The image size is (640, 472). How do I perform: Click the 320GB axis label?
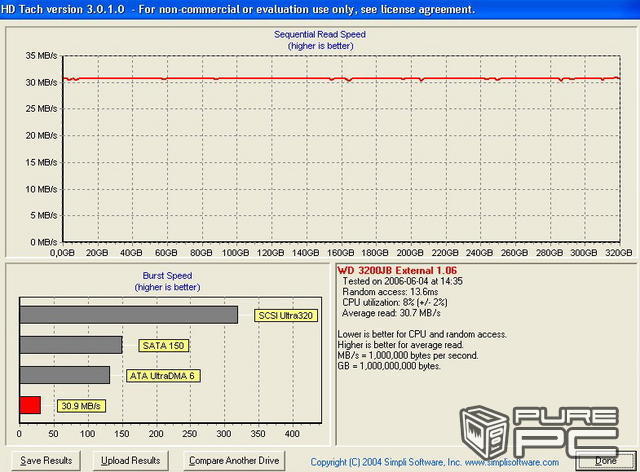(x=619, y=253)
